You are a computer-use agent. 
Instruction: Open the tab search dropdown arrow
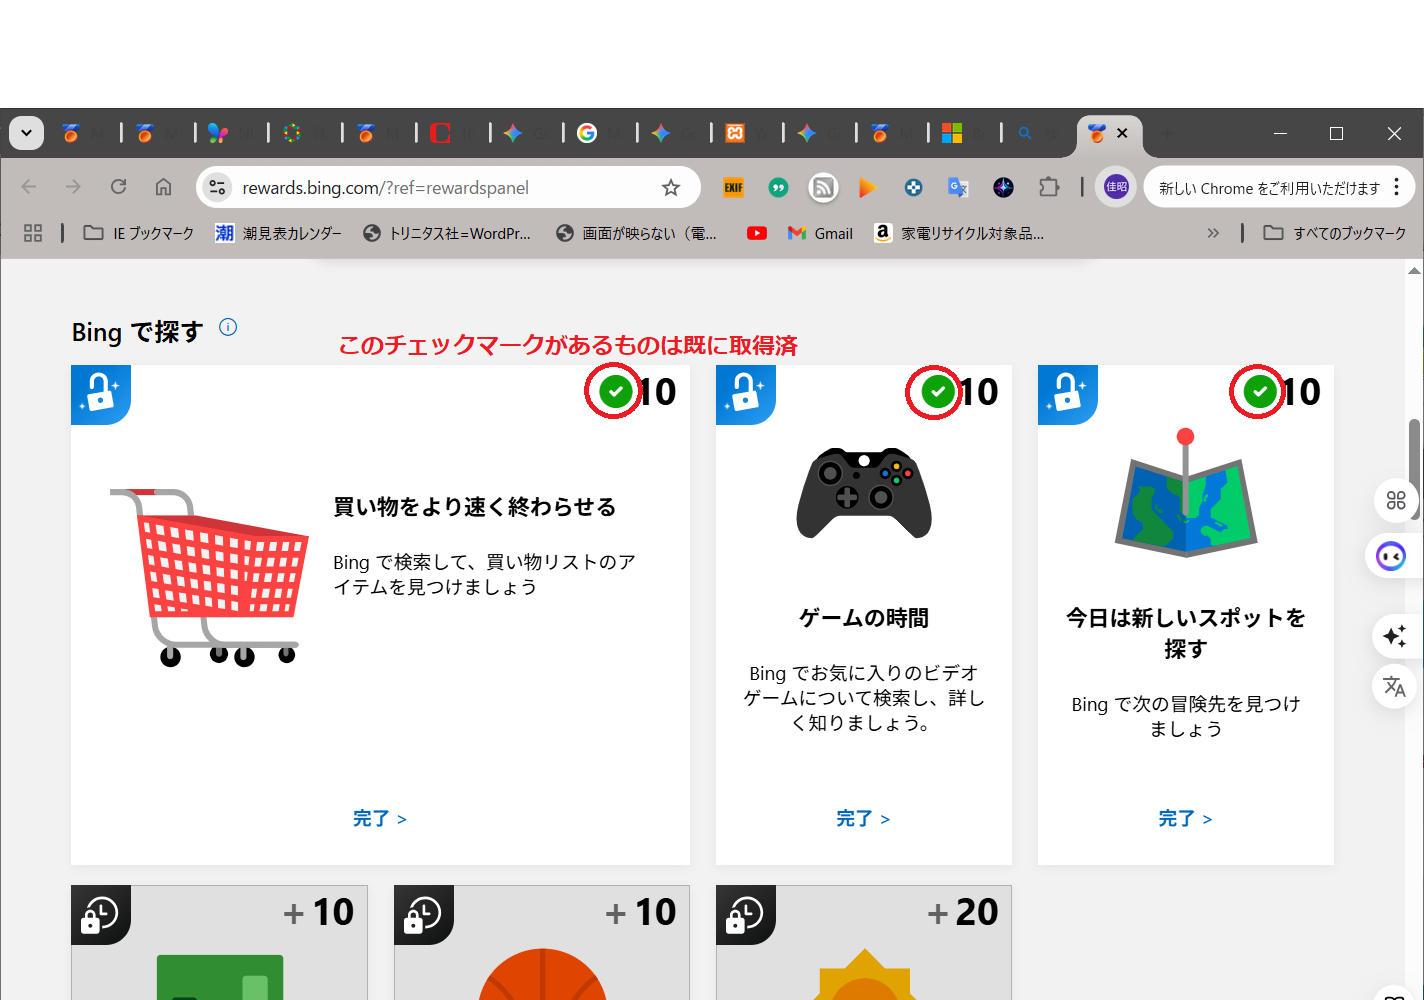pos(26,133)
